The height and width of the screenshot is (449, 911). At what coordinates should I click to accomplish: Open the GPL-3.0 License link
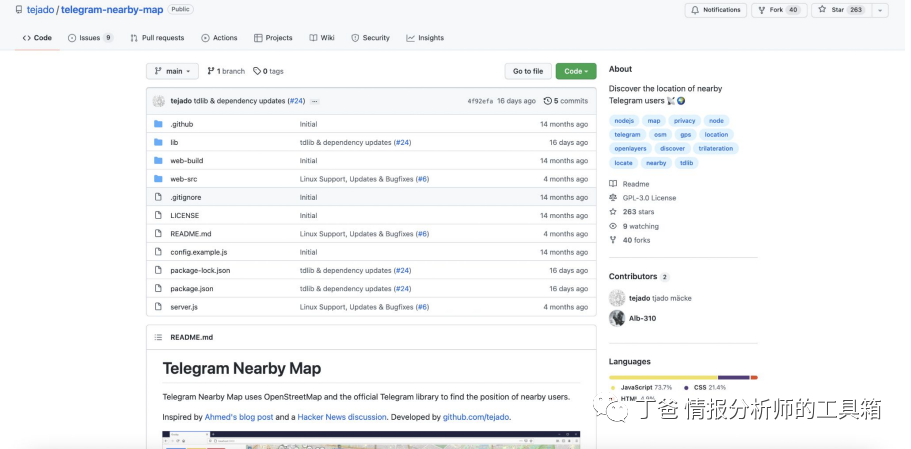pyautogui.click(x=649, y=198)
